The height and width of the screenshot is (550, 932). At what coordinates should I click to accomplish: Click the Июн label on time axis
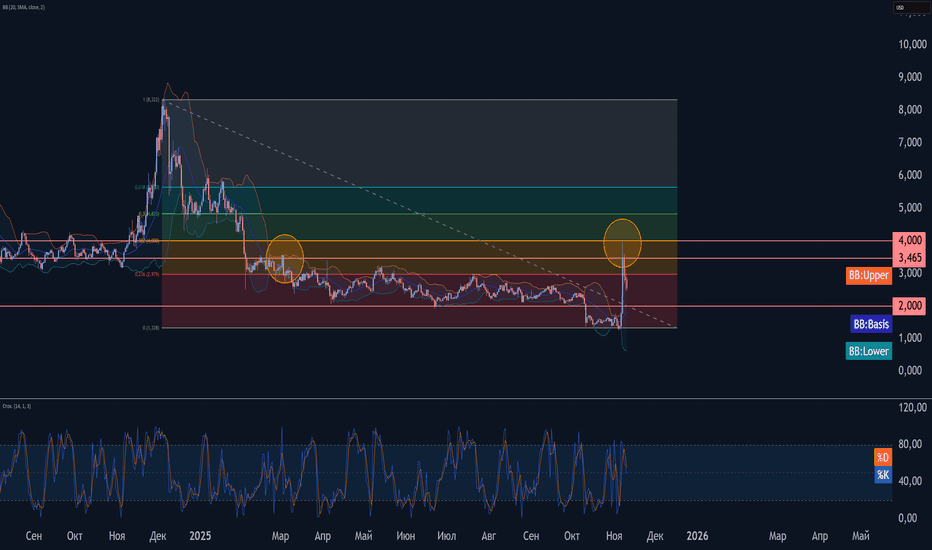(x=405, y=536)
